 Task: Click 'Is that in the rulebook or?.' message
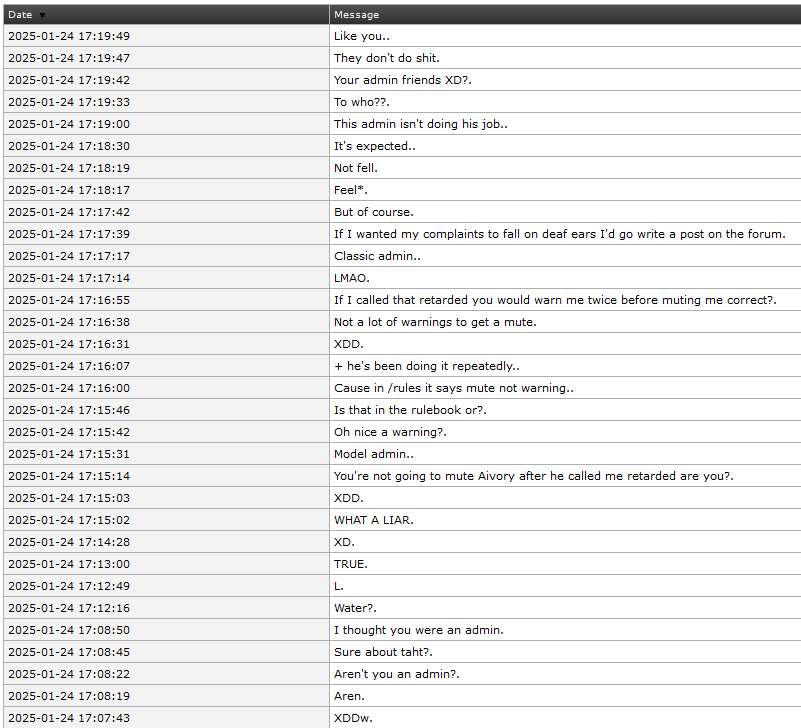pyautogui.click(x=410, y=410)
